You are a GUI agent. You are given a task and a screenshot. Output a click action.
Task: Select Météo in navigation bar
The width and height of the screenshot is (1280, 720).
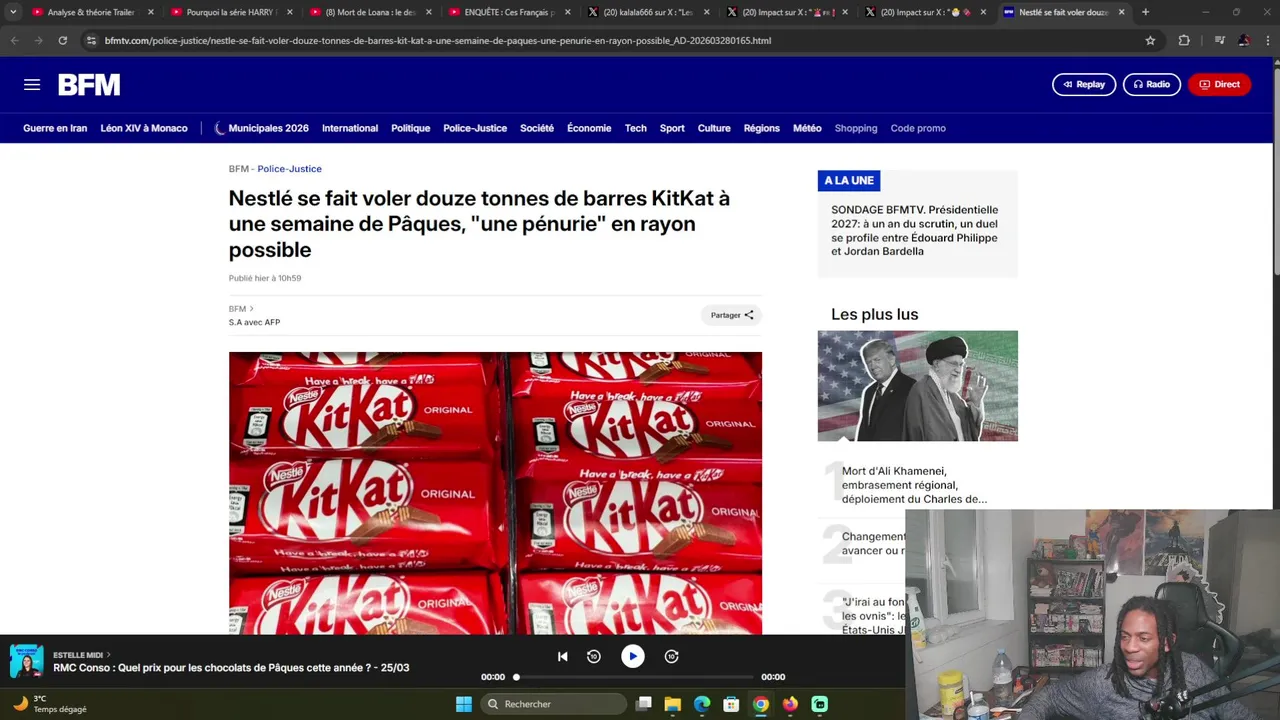pyautogui.click(x=807, y=128)
